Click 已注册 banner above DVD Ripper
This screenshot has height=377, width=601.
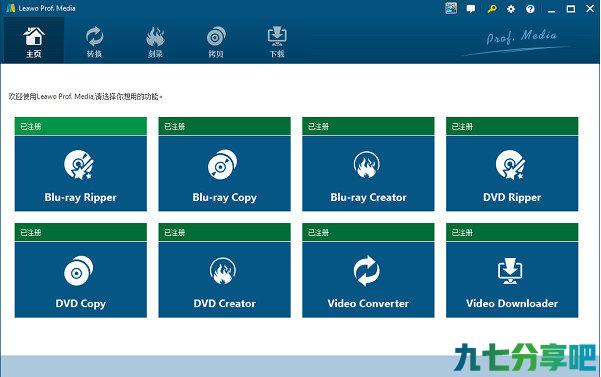pos(512,126)
